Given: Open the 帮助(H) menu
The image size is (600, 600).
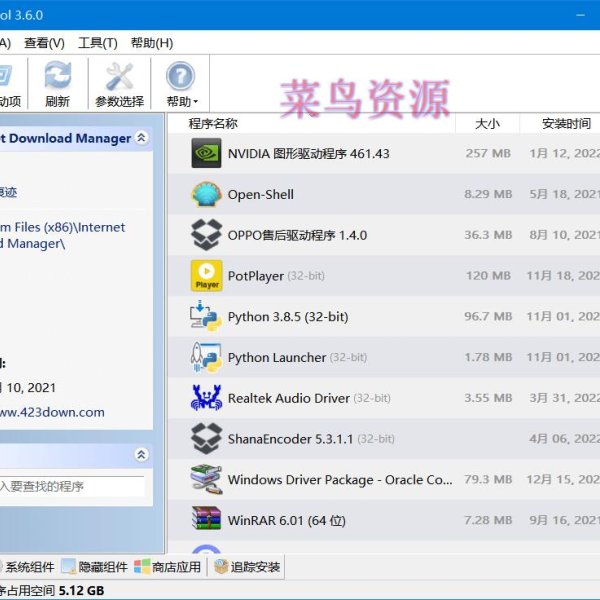Looking at the screenshot, I should tap(152, 43).
